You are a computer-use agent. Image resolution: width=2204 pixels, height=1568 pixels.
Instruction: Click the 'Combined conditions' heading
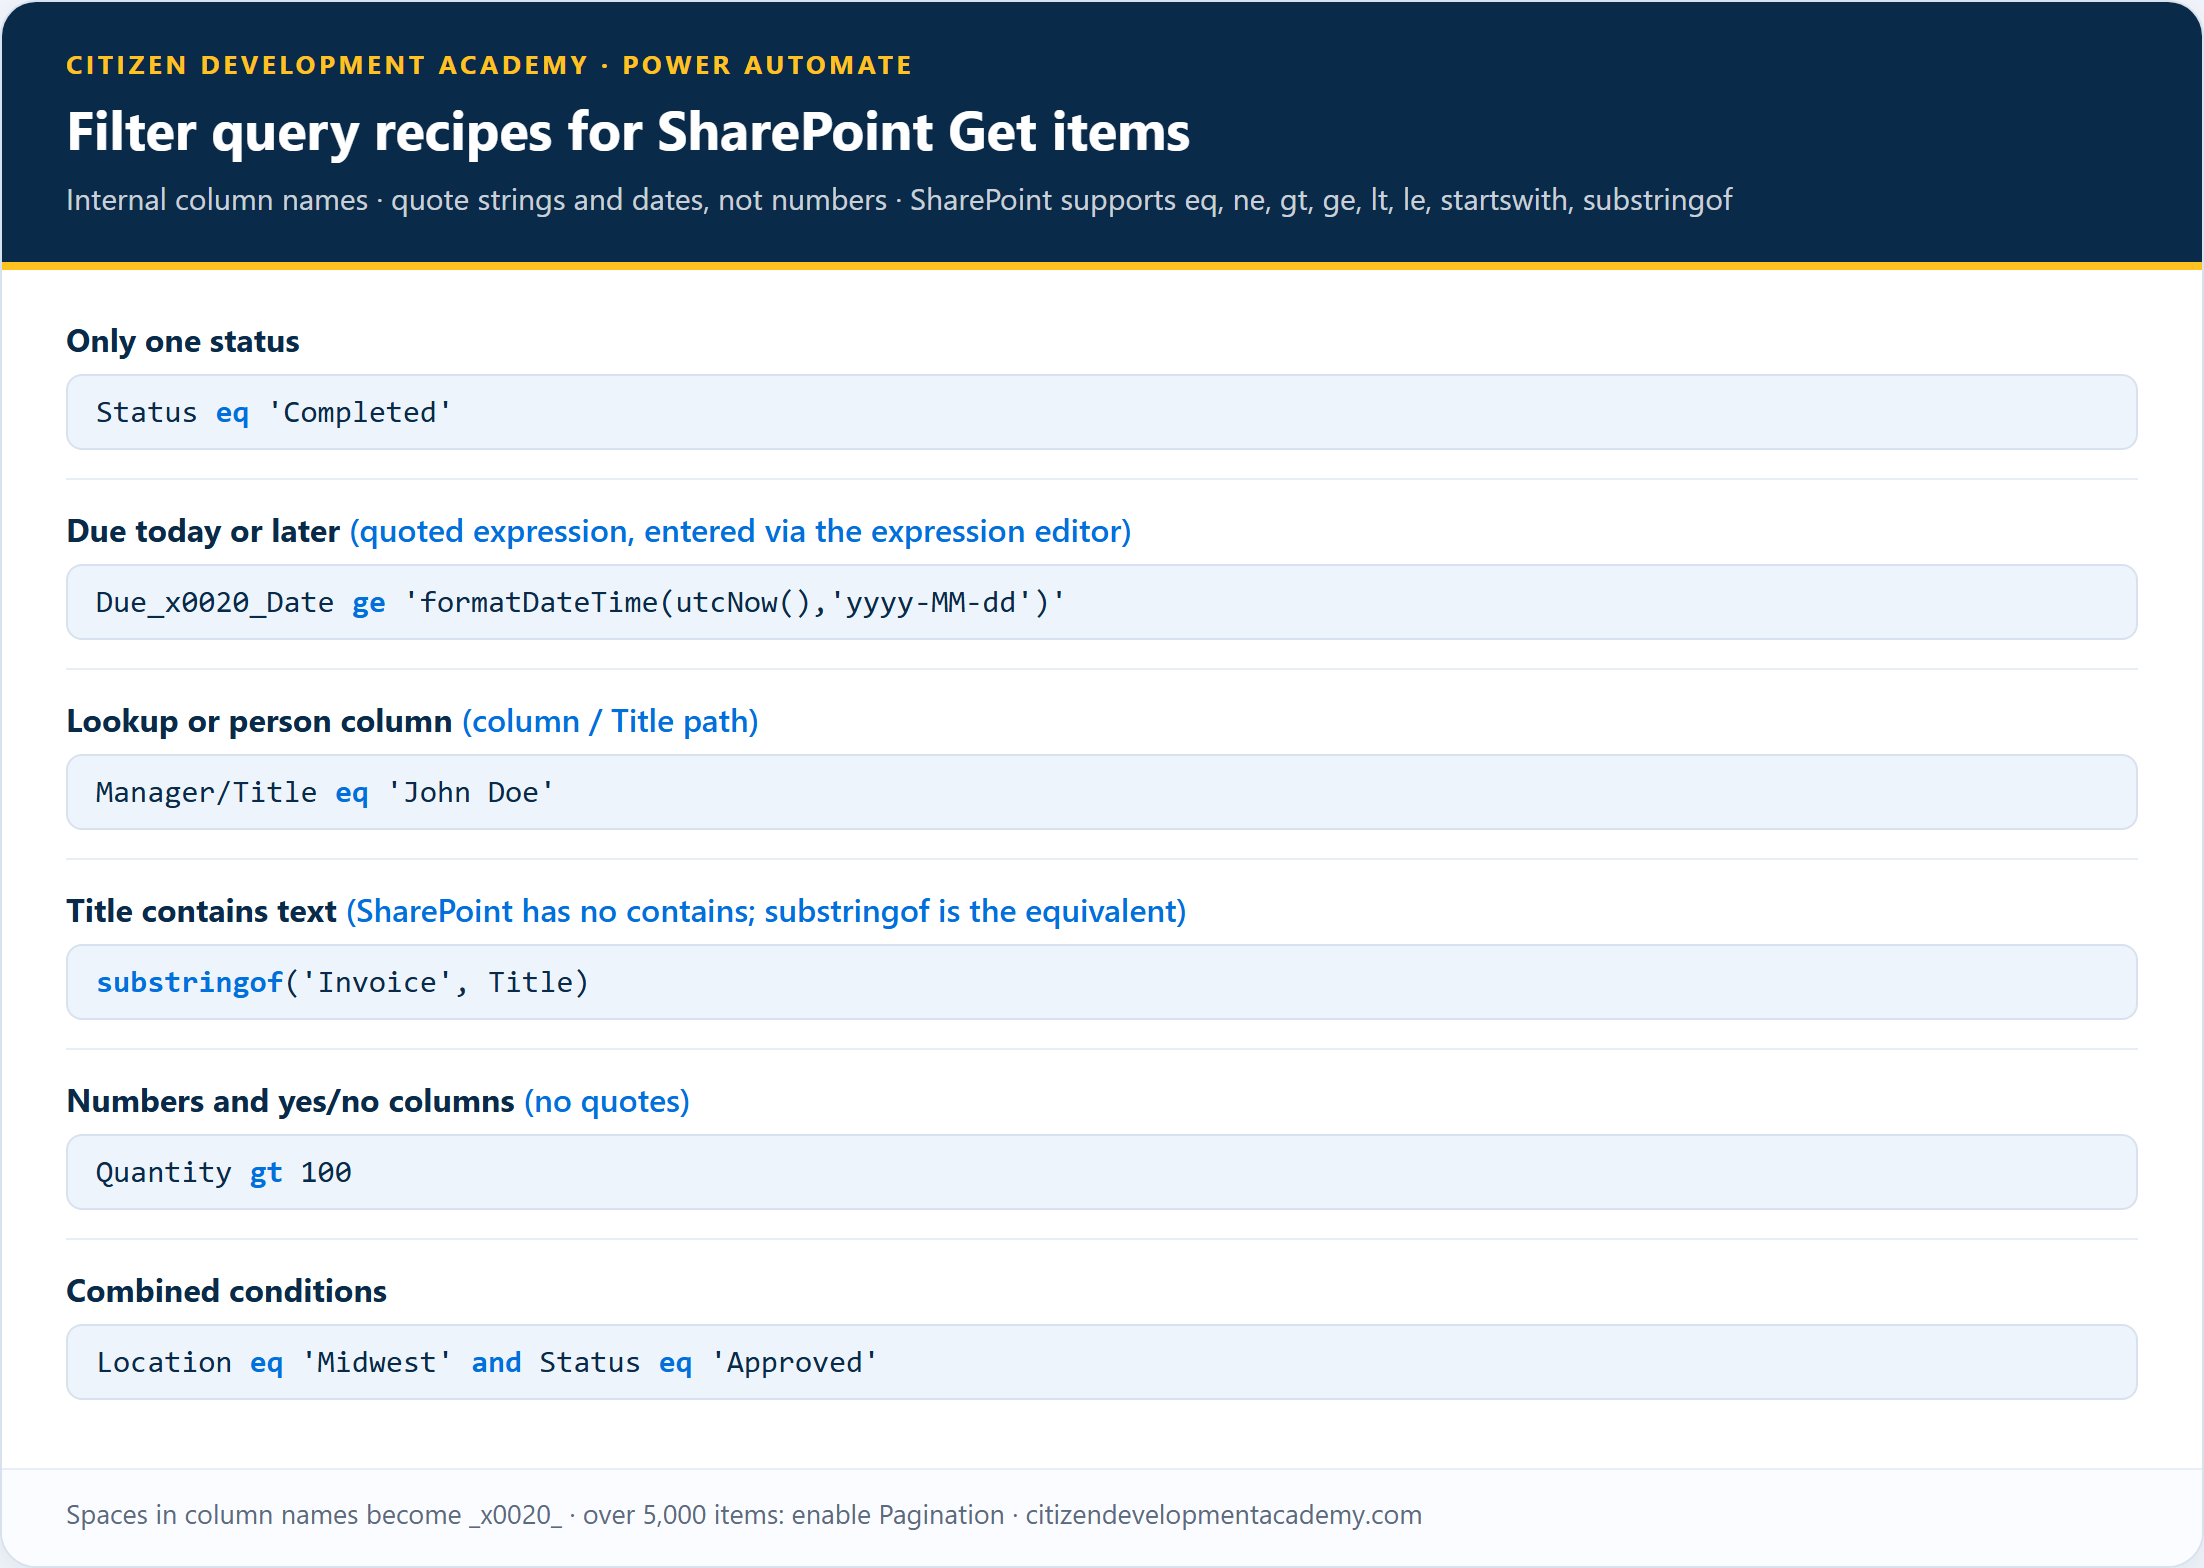click(227, 1291)
